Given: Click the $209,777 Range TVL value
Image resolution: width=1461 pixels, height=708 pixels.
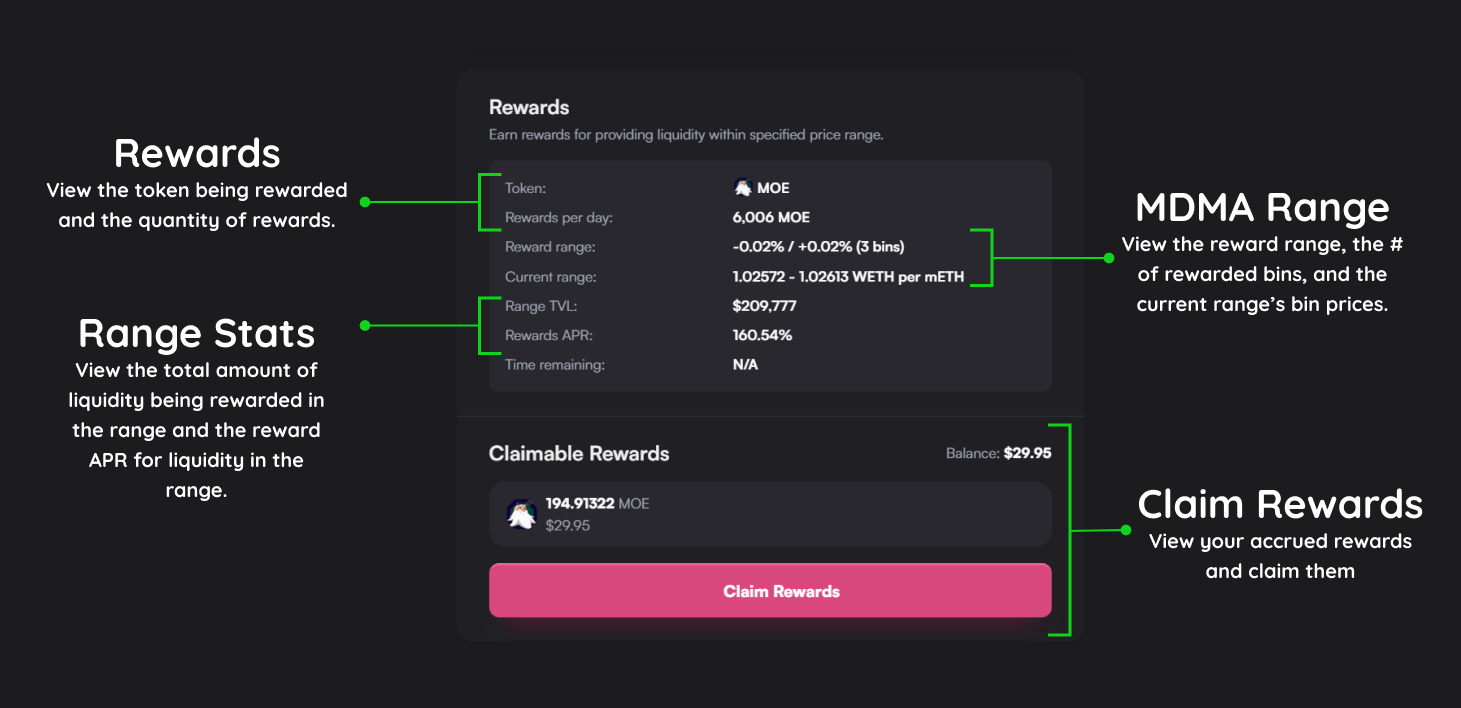Looking at the screenshot, I should click(x=764, y=306).
